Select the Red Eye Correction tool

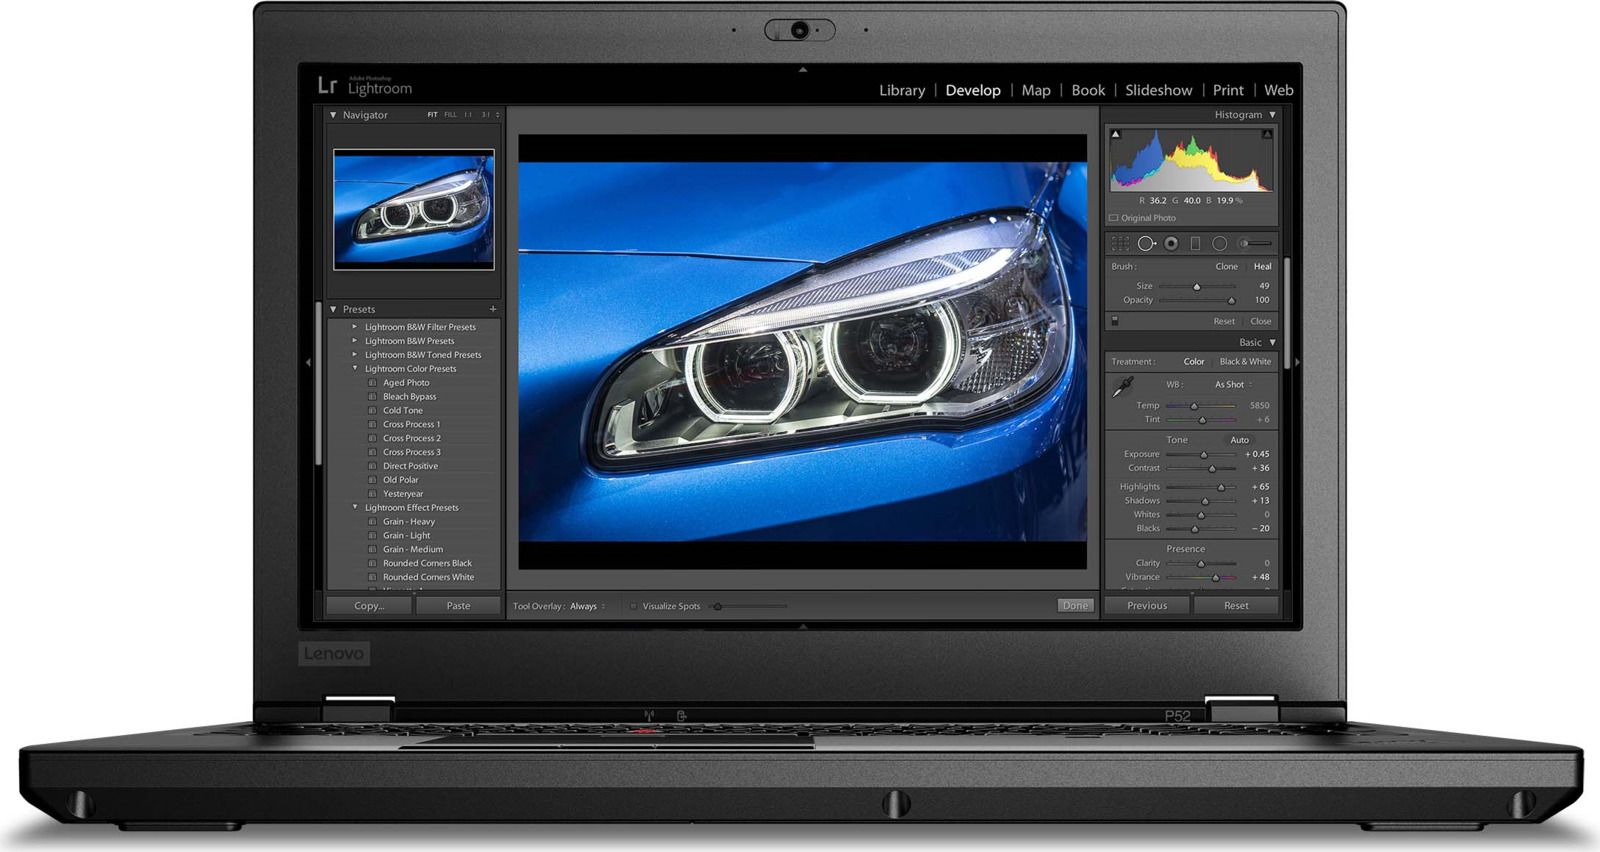pos(1171,243)
